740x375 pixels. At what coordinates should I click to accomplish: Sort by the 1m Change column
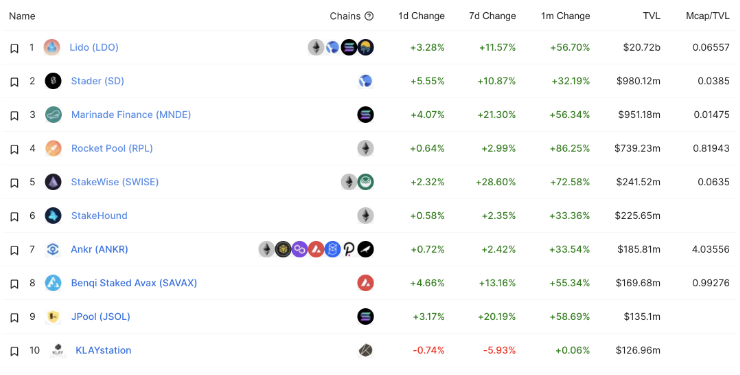point(565,16)
